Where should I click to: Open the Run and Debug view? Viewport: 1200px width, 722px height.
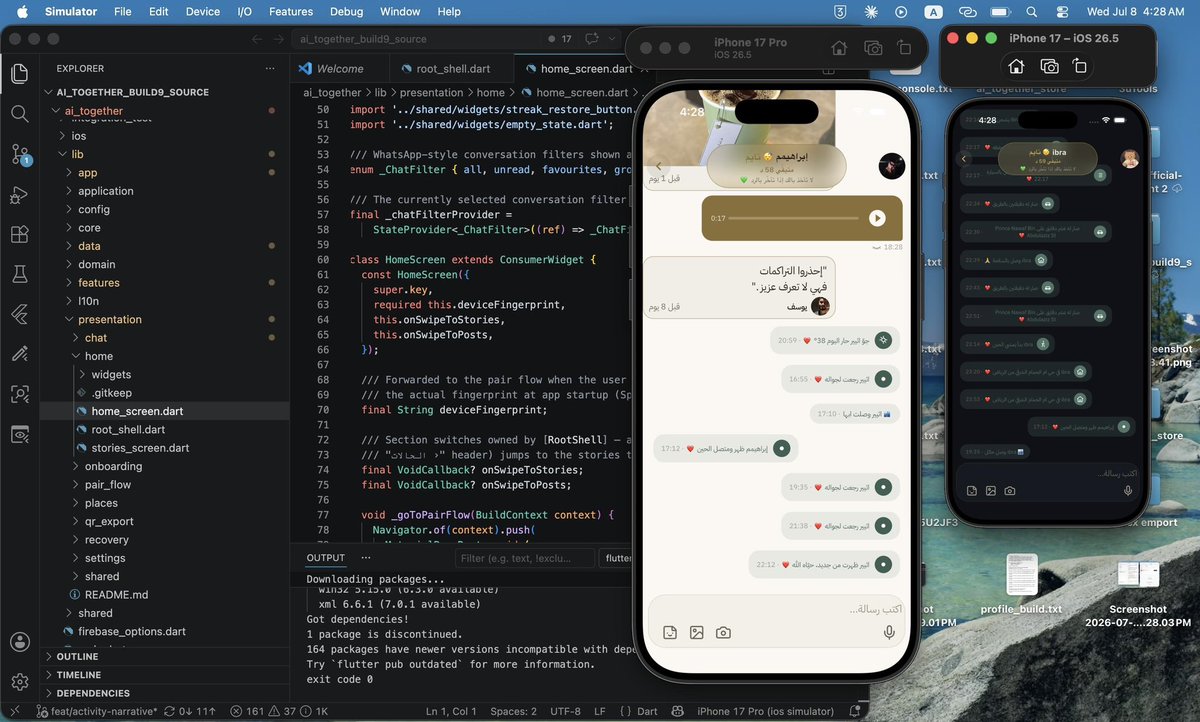point(19,194)
